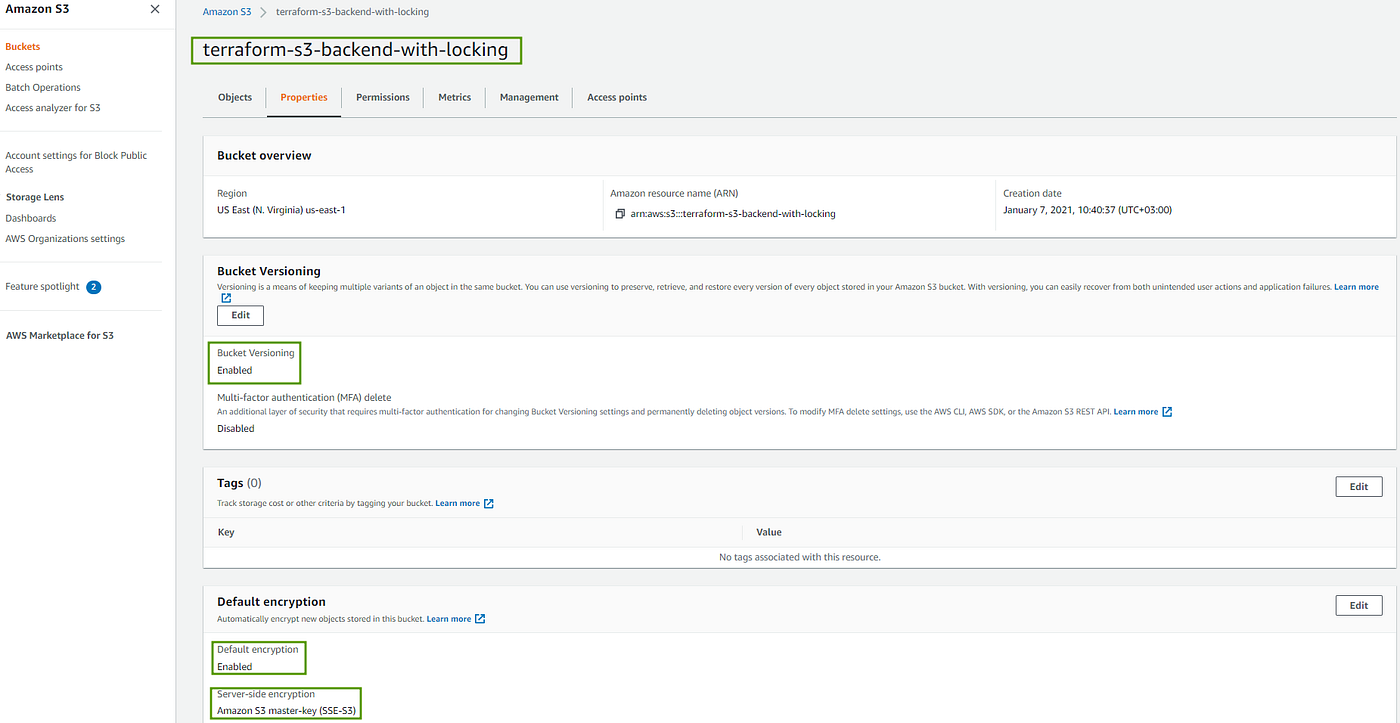This screenshot has width=1400, height=723.
Task: Click the region value US East (N. Virginia) us-east-1
Action: tap(281, 211)
